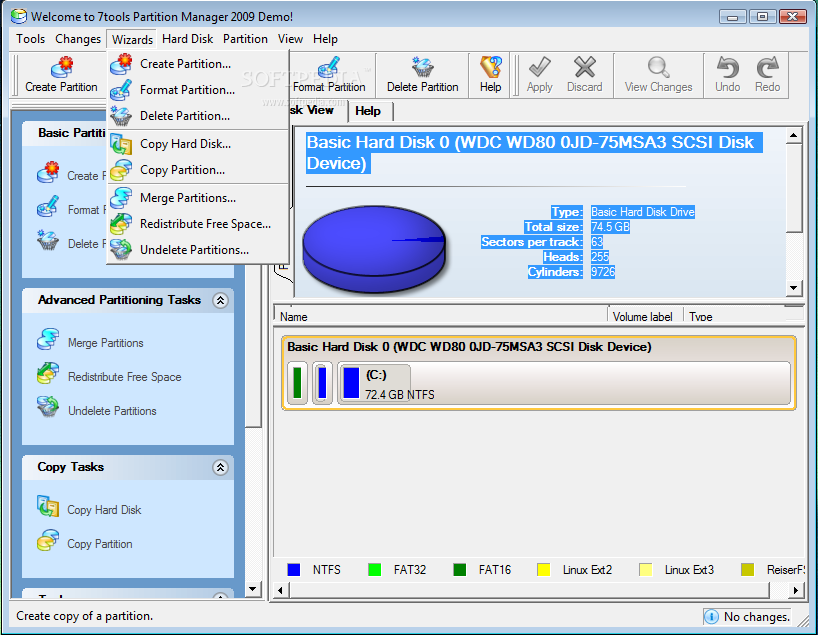This screenshot has height=635, width=818.
Task: Choose Copy Partition... in Wizards menu
Action: pos(198,170)
